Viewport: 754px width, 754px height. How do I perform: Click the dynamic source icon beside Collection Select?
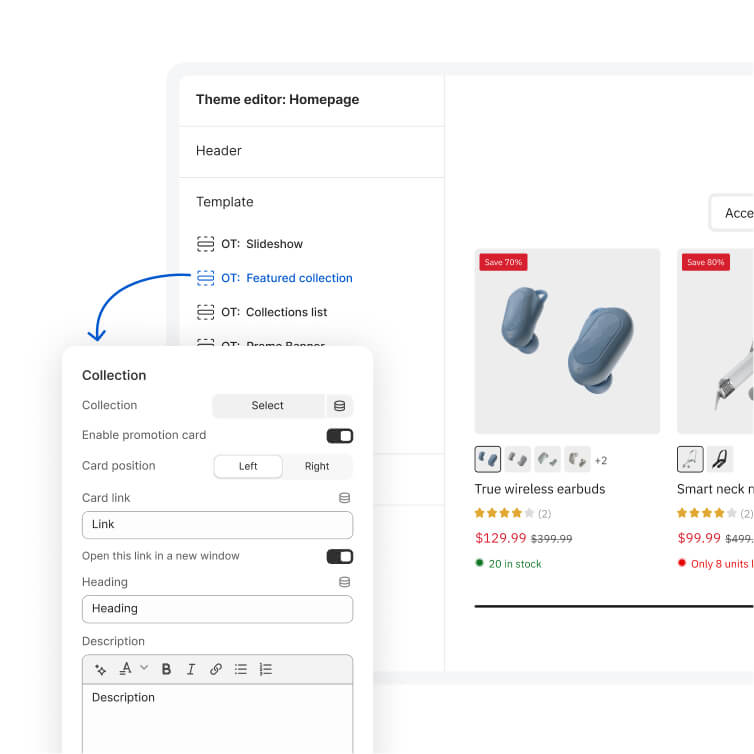click(x=340, y=406)
